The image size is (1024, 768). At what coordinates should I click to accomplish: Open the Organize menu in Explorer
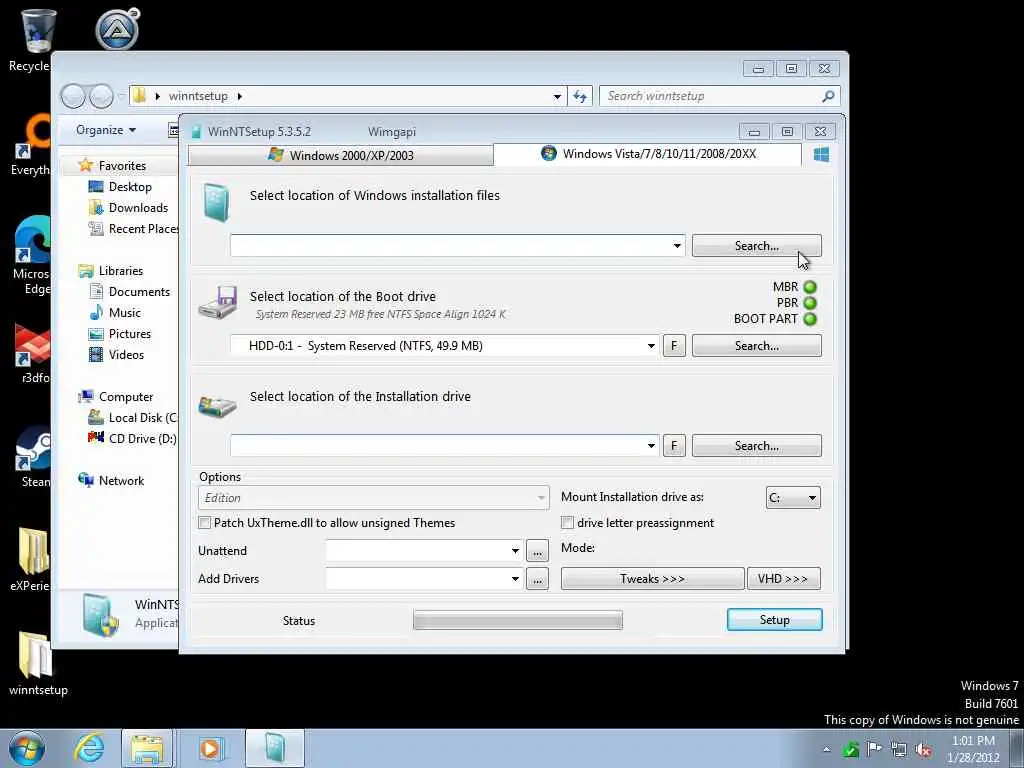click(106, 130)
